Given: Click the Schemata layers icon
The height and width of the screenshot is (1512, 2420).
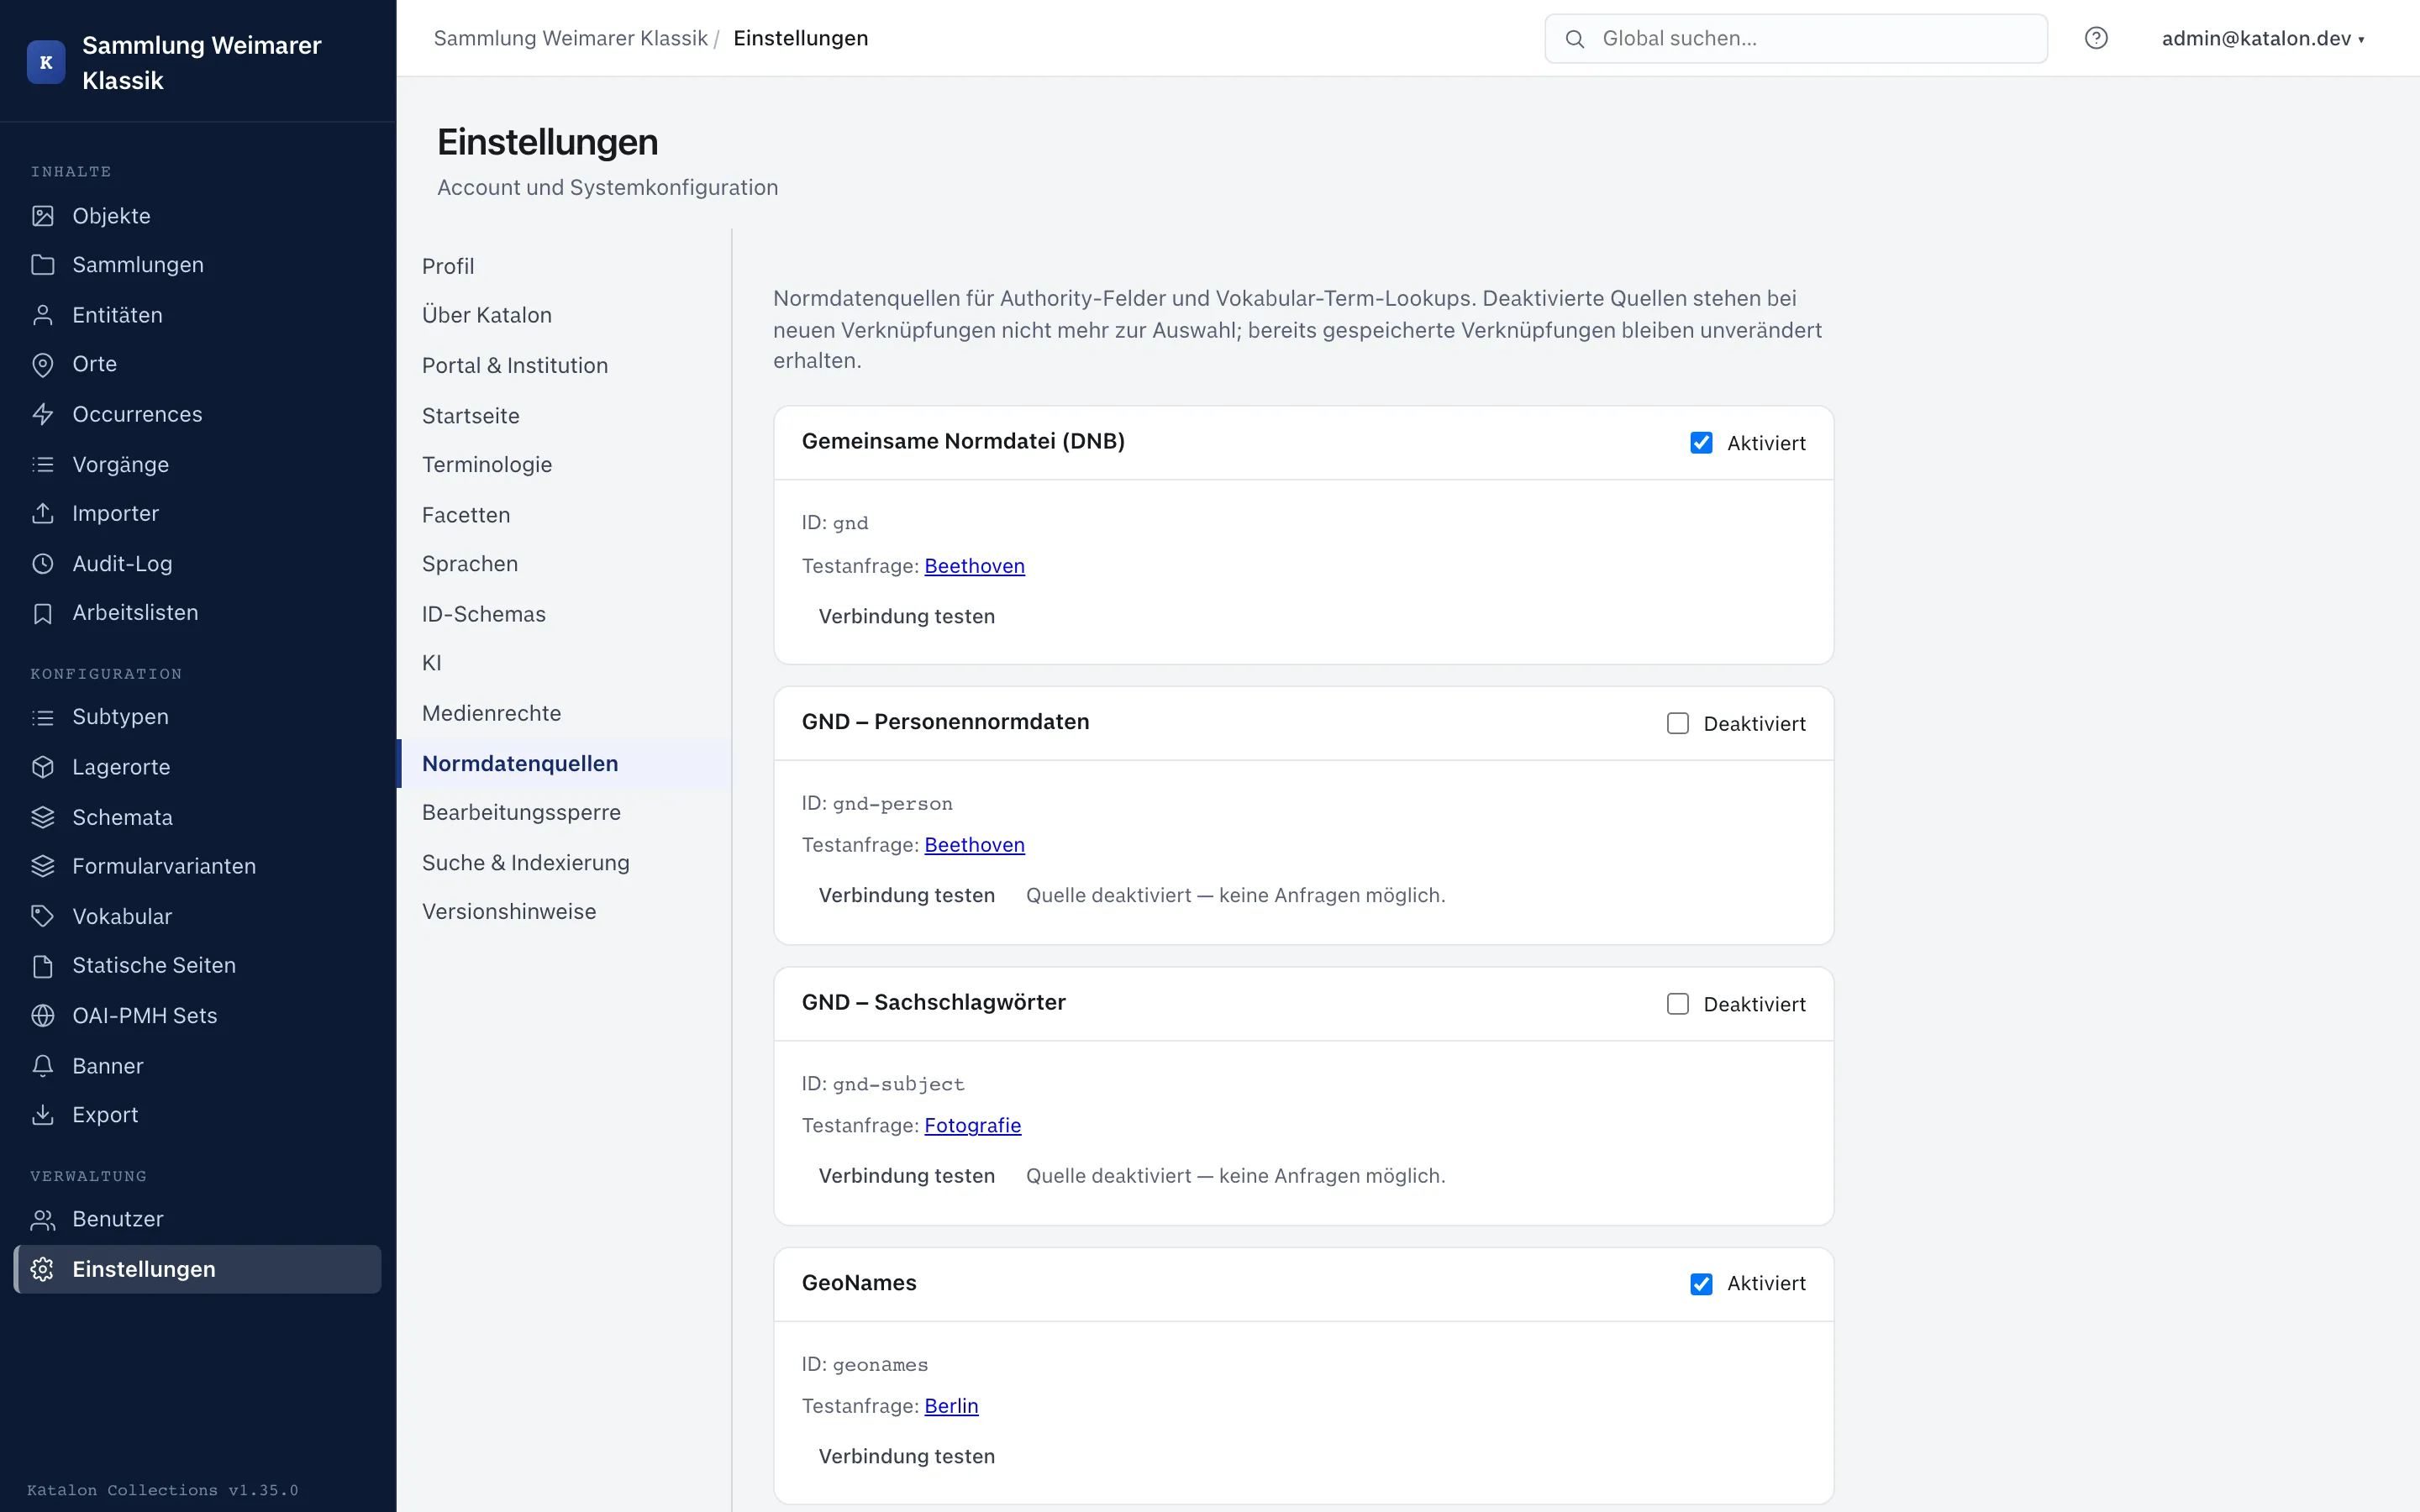Looking at the screenshot, I should pyautogui.click(x=43, y=817).
